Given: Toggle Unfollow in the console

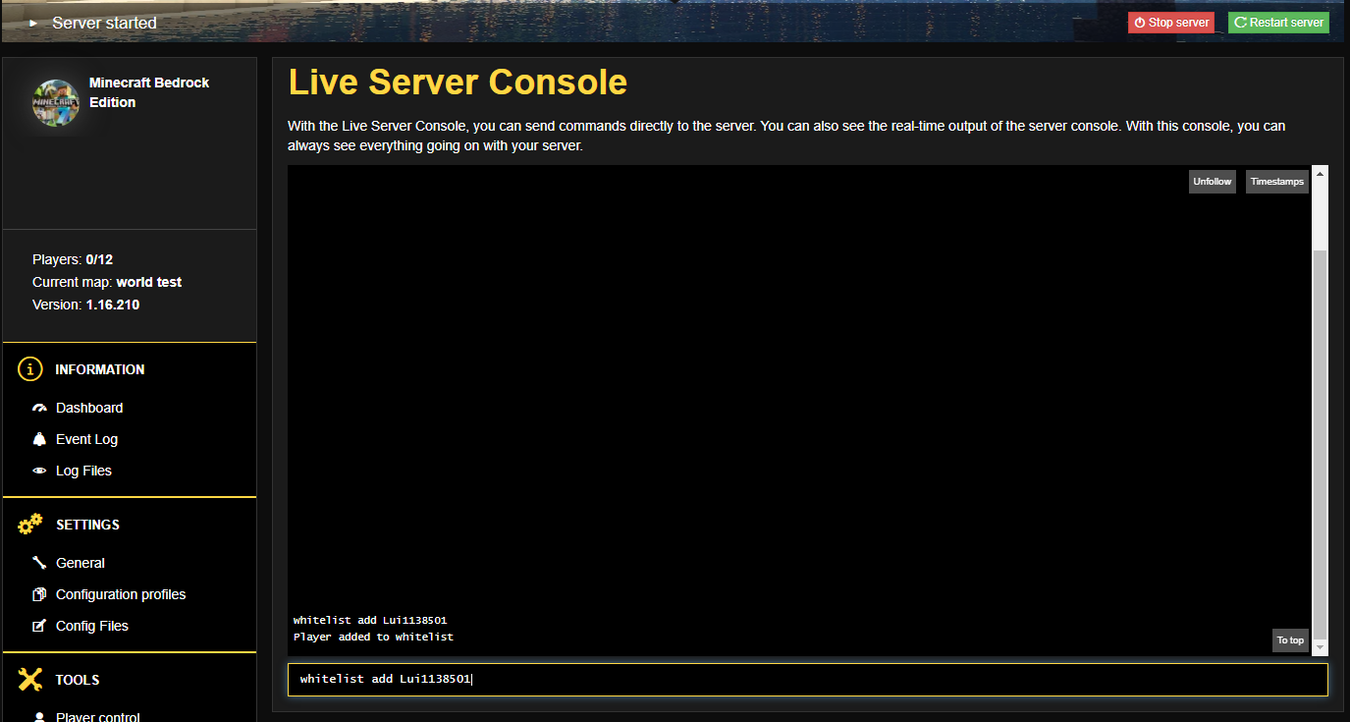Looking at the screenshot, I should click(1212, 182).
